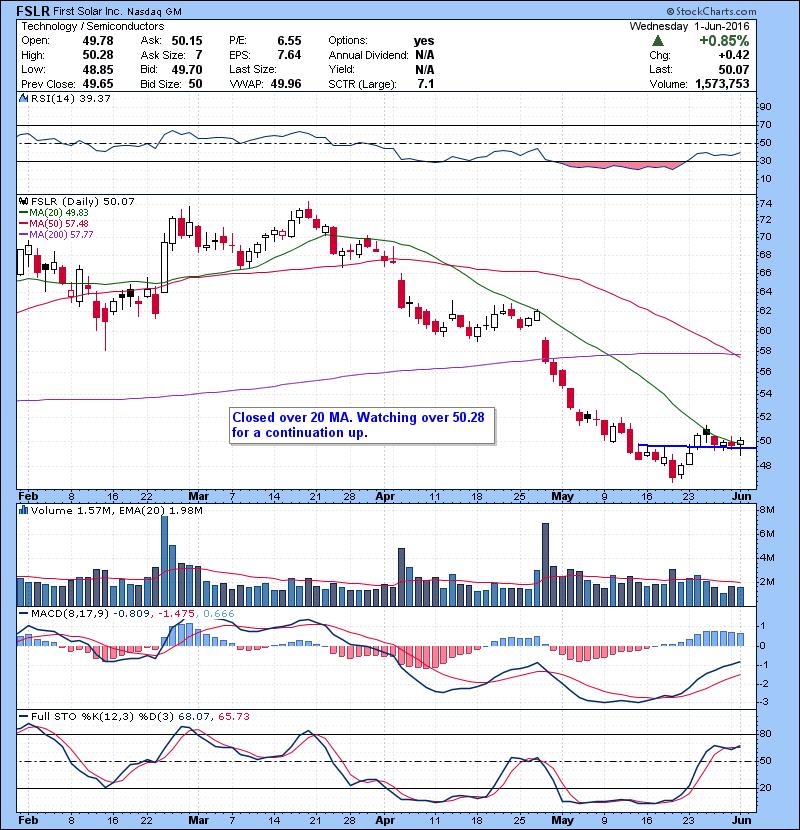
Task: Click the May label on the bottom axis
Action: point(562,820)
